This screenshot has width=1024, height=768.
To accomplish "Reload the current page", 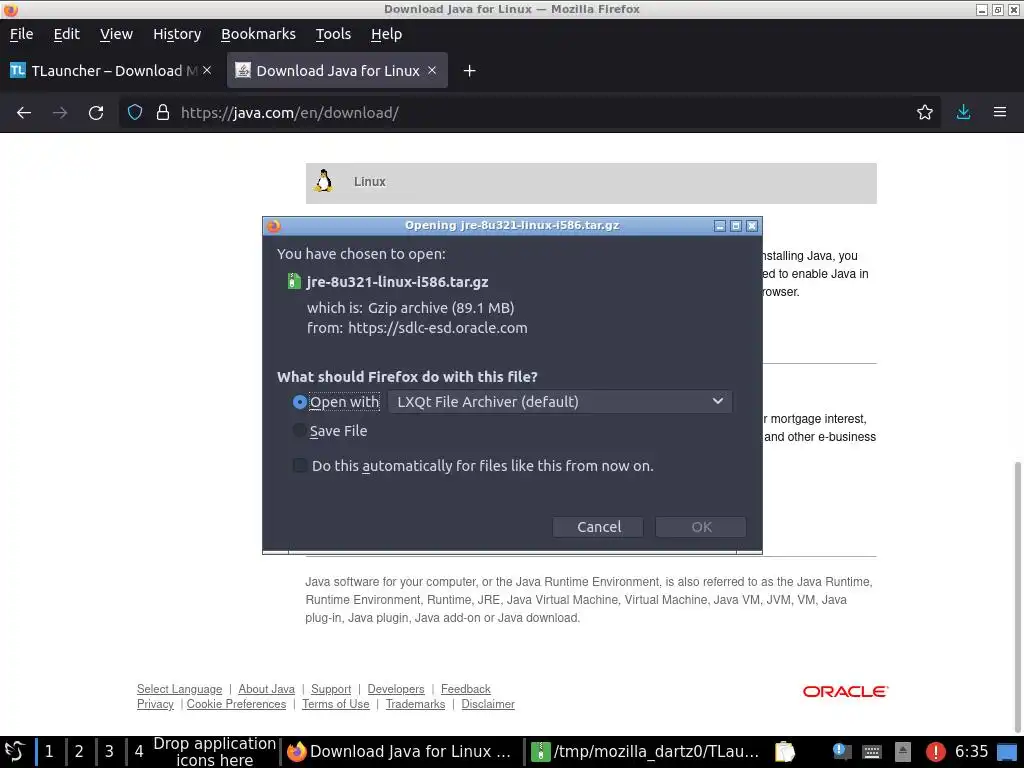I will coord(96,112).
